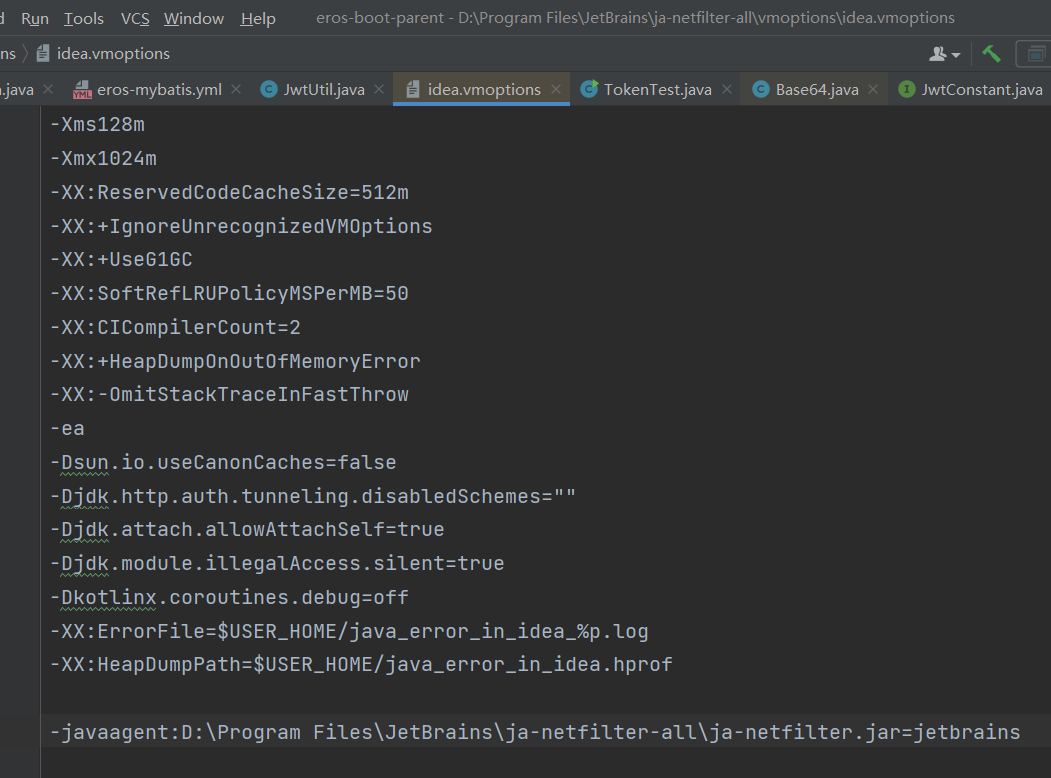Click the class icon on JwtUtil.java tab
The image size is (1051, 778).
coord(268,88)
